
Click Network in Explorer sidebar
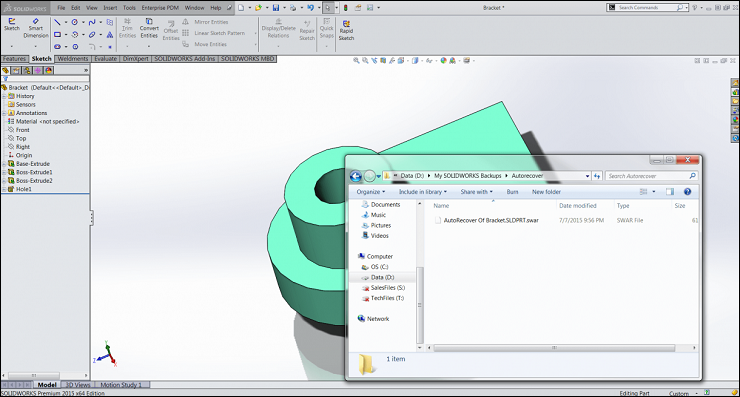(x=373, y=319)
